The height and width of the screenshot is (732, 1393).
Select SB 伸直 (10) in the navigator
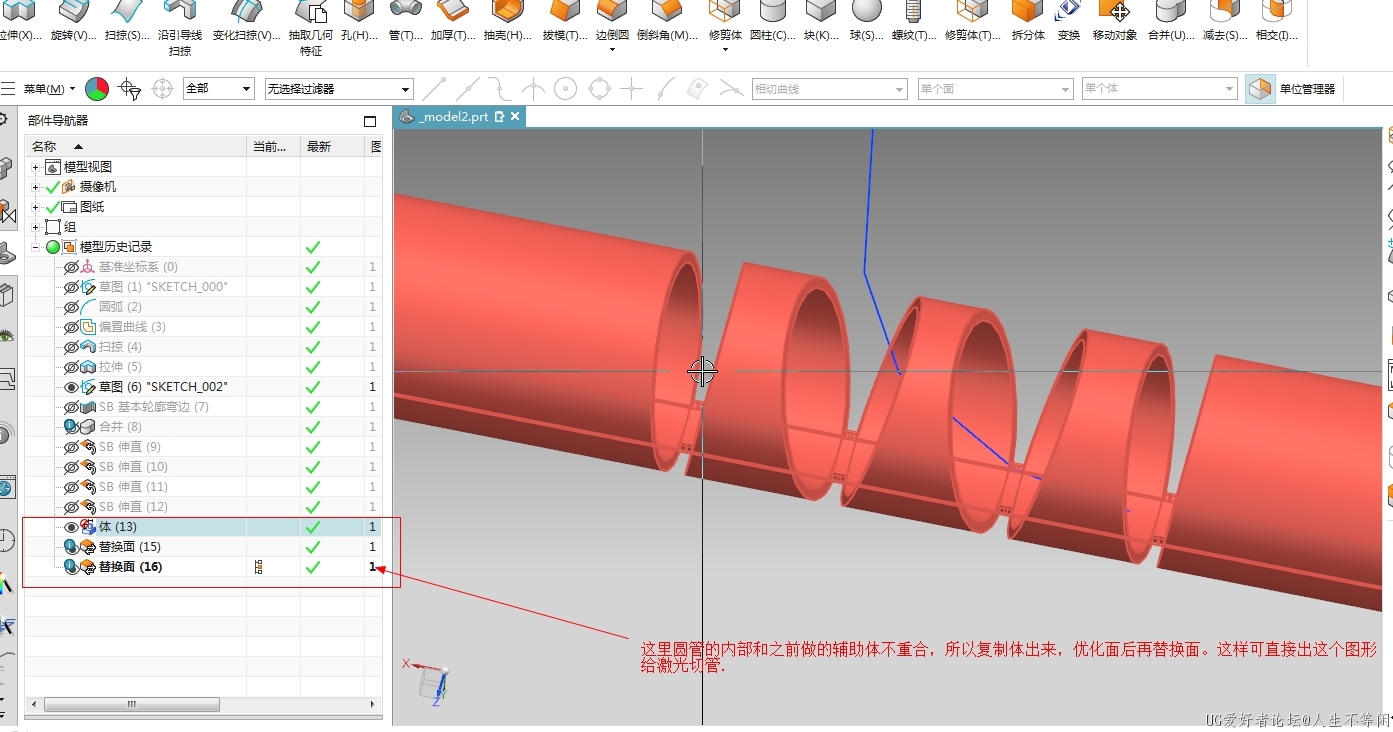point(133,467)
